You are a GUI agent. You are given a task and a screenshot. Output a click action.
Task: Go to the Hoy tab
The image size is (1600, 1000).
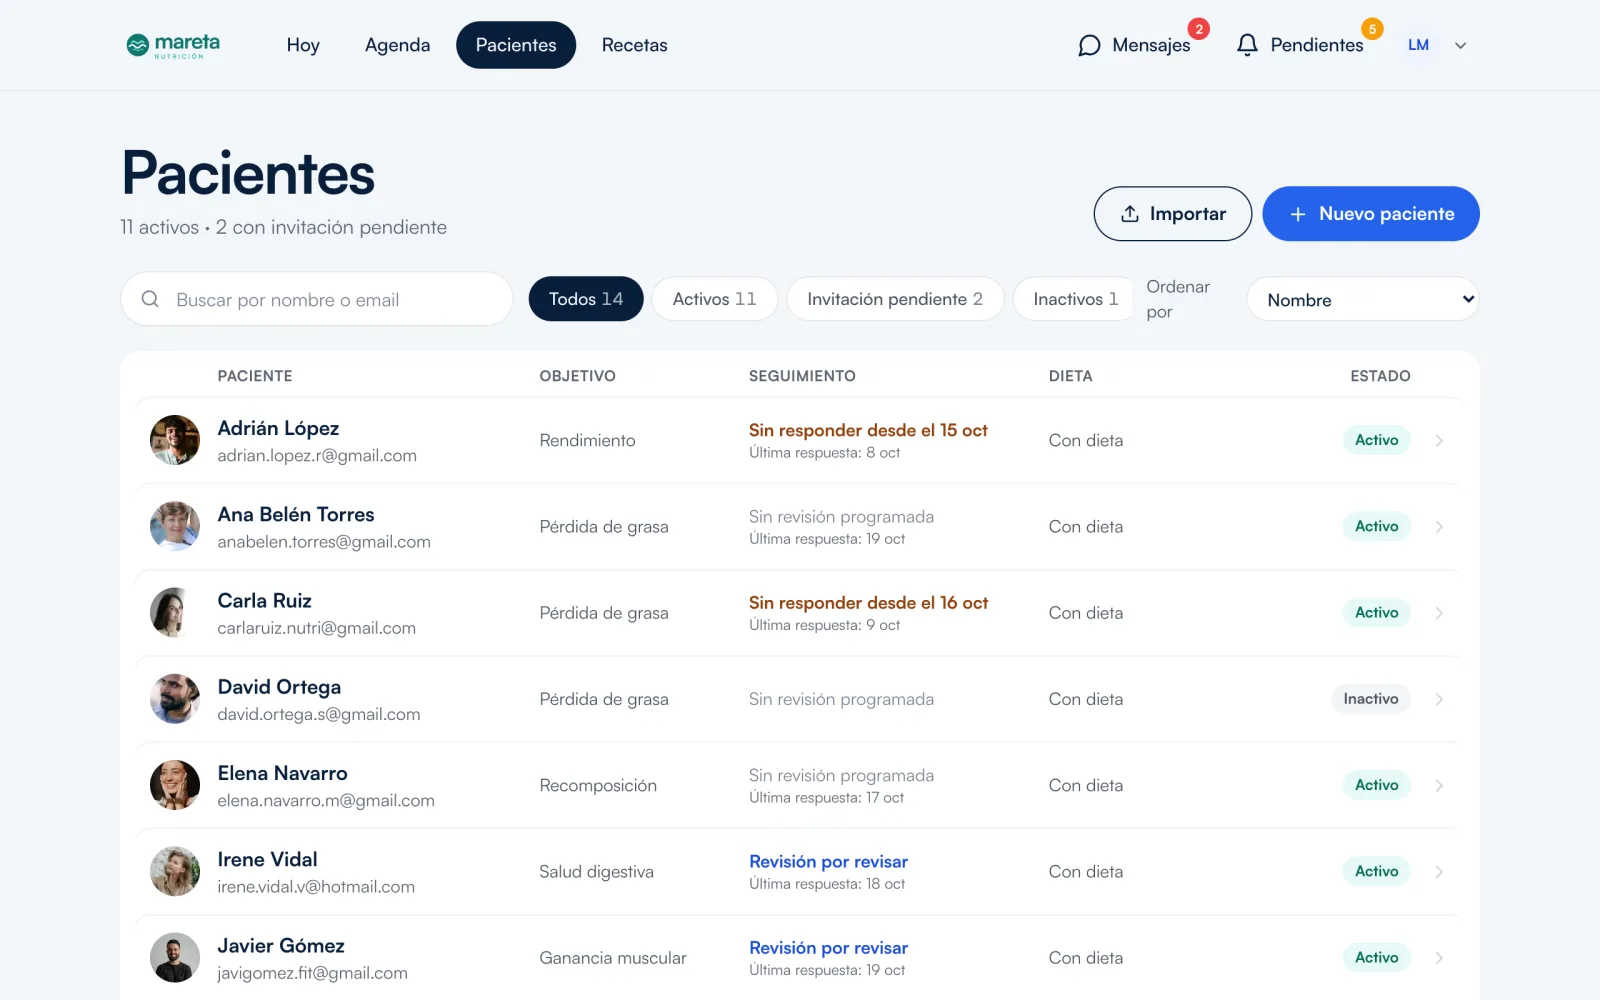(x=303, y=45)
